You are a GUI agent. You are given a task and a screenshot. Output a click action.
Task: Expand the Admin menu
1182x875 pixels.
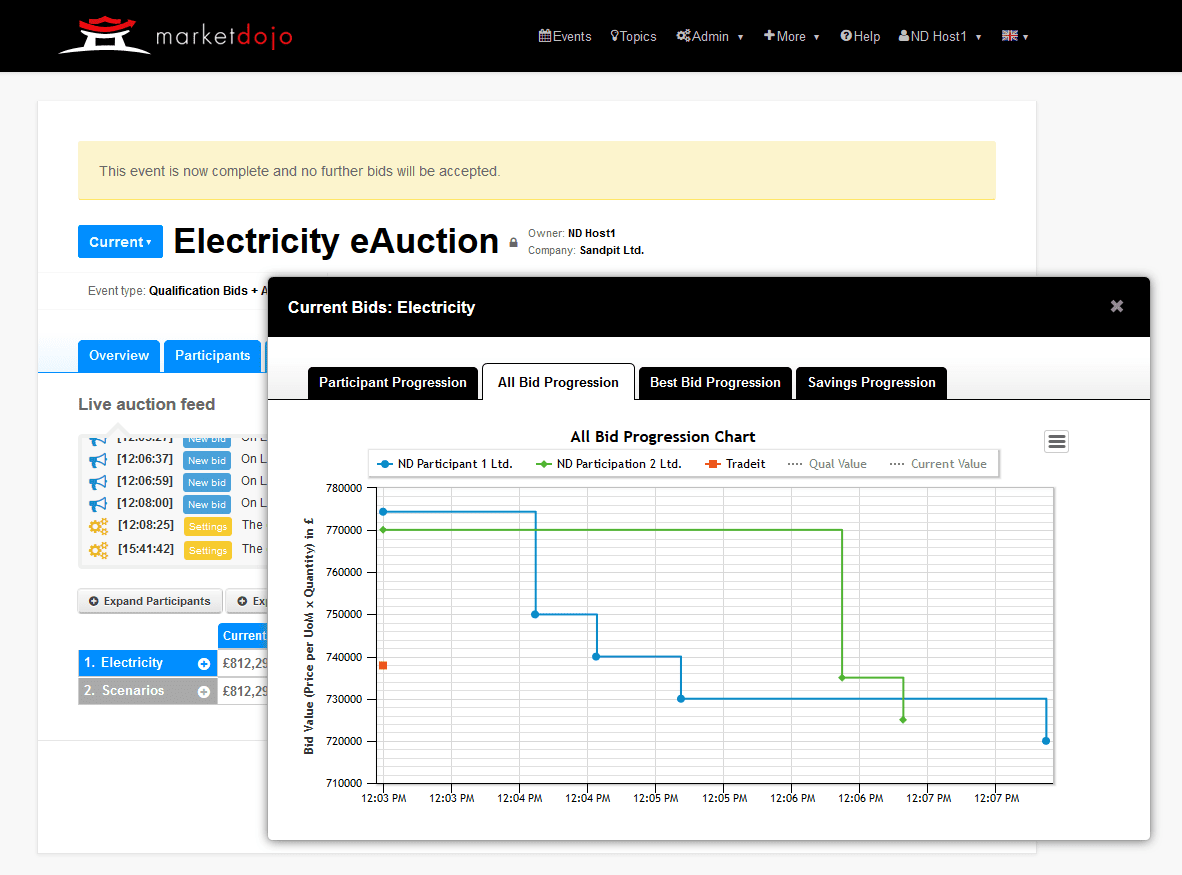[710, 36]
